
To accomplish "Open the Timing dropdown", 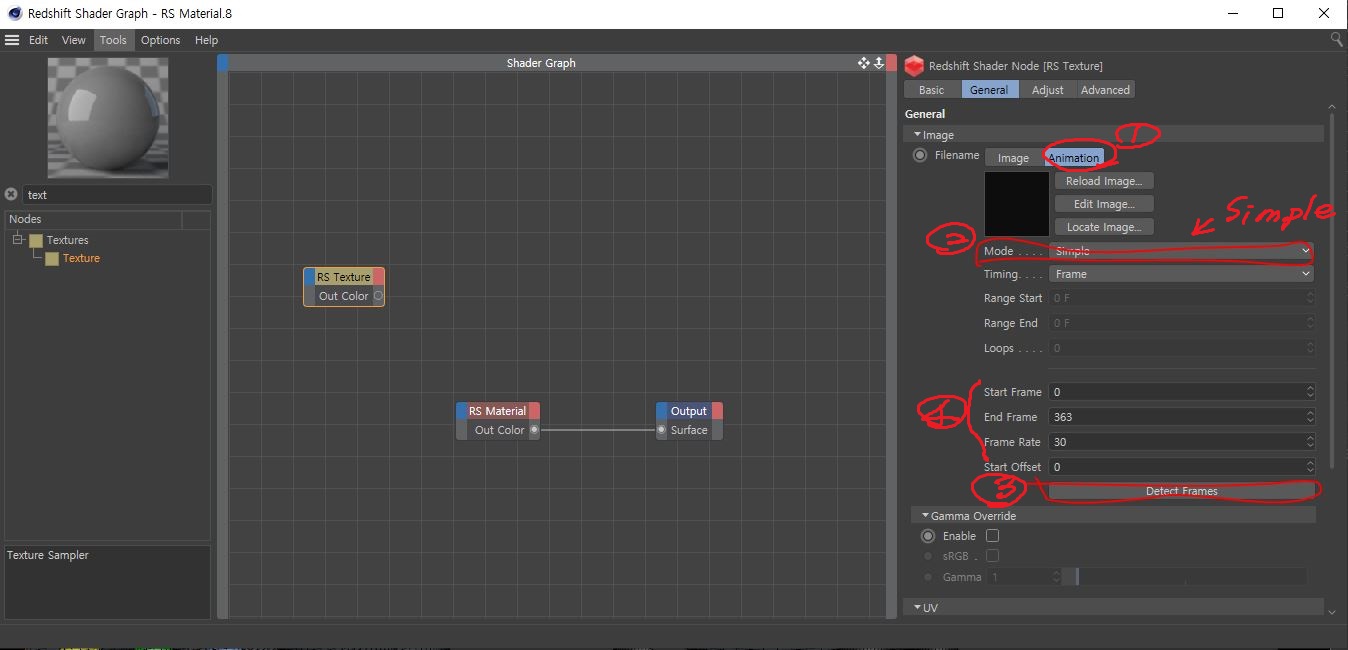I will pyautogui.click(x=1181, y=274).
